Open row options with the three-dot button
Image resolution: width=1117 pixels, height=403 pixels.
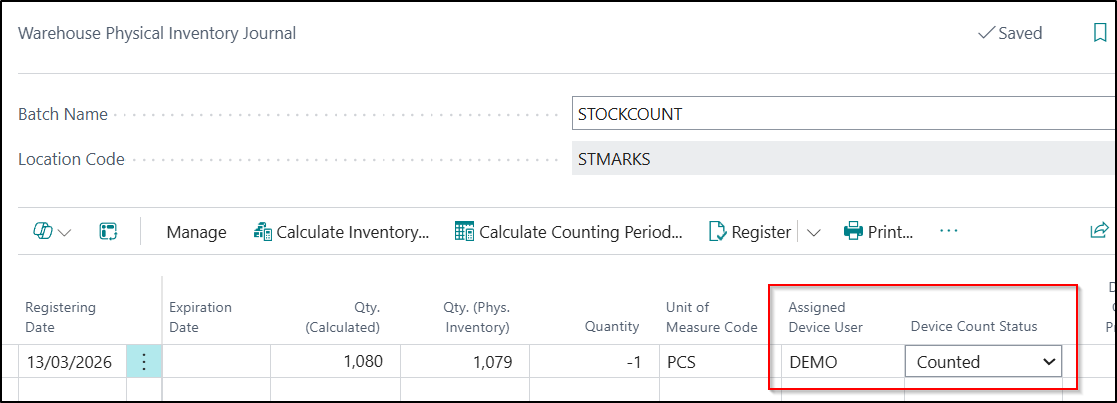click(x=143, y=362)
